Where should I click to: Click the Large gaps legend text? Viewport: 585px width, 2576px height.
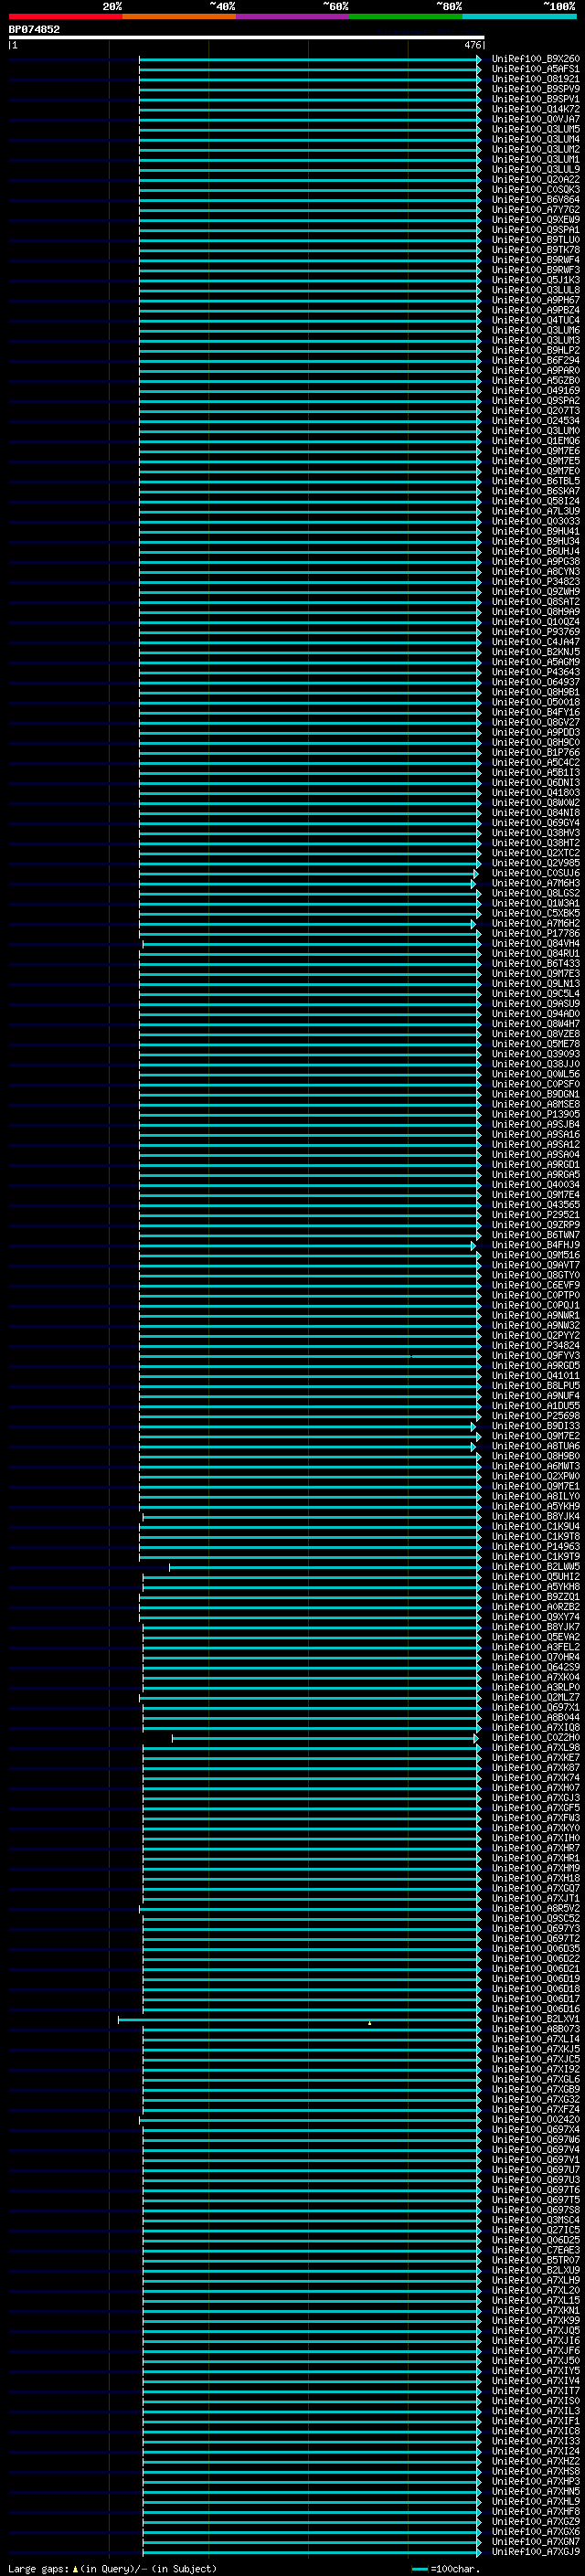[x=112, y=2569]
